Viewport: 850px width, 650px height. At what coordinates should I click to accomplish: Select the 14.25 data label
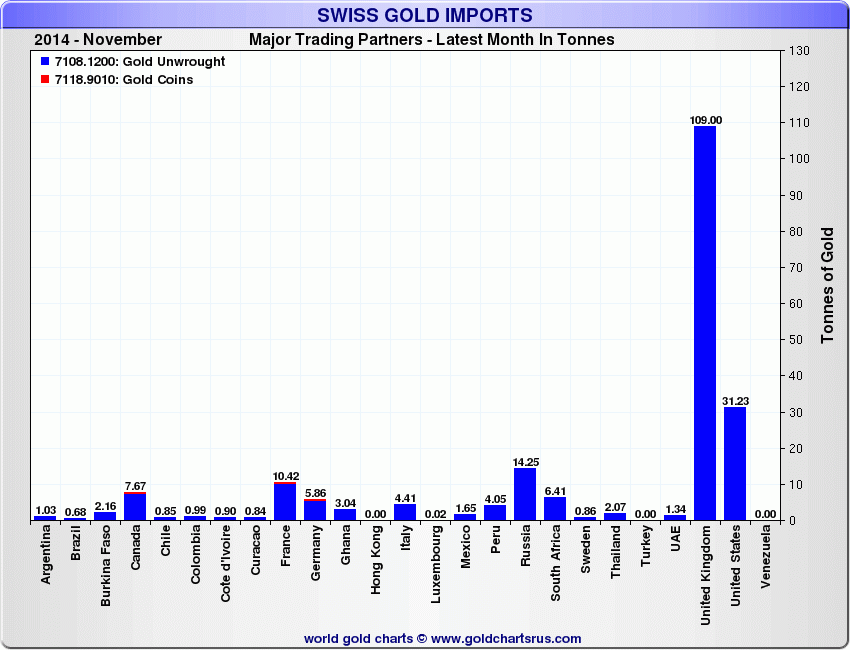[x=525, y=462]
